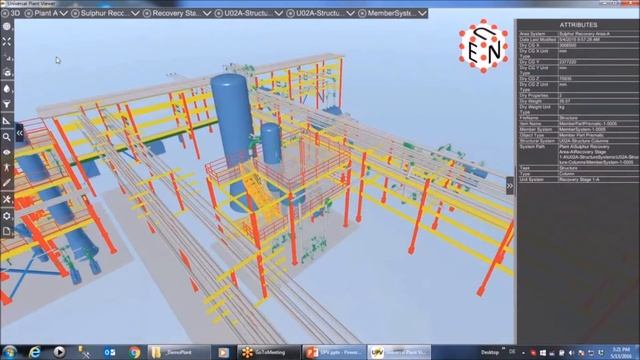Click the Member System attribute row
640x360 pixels.
coord(578,129)
